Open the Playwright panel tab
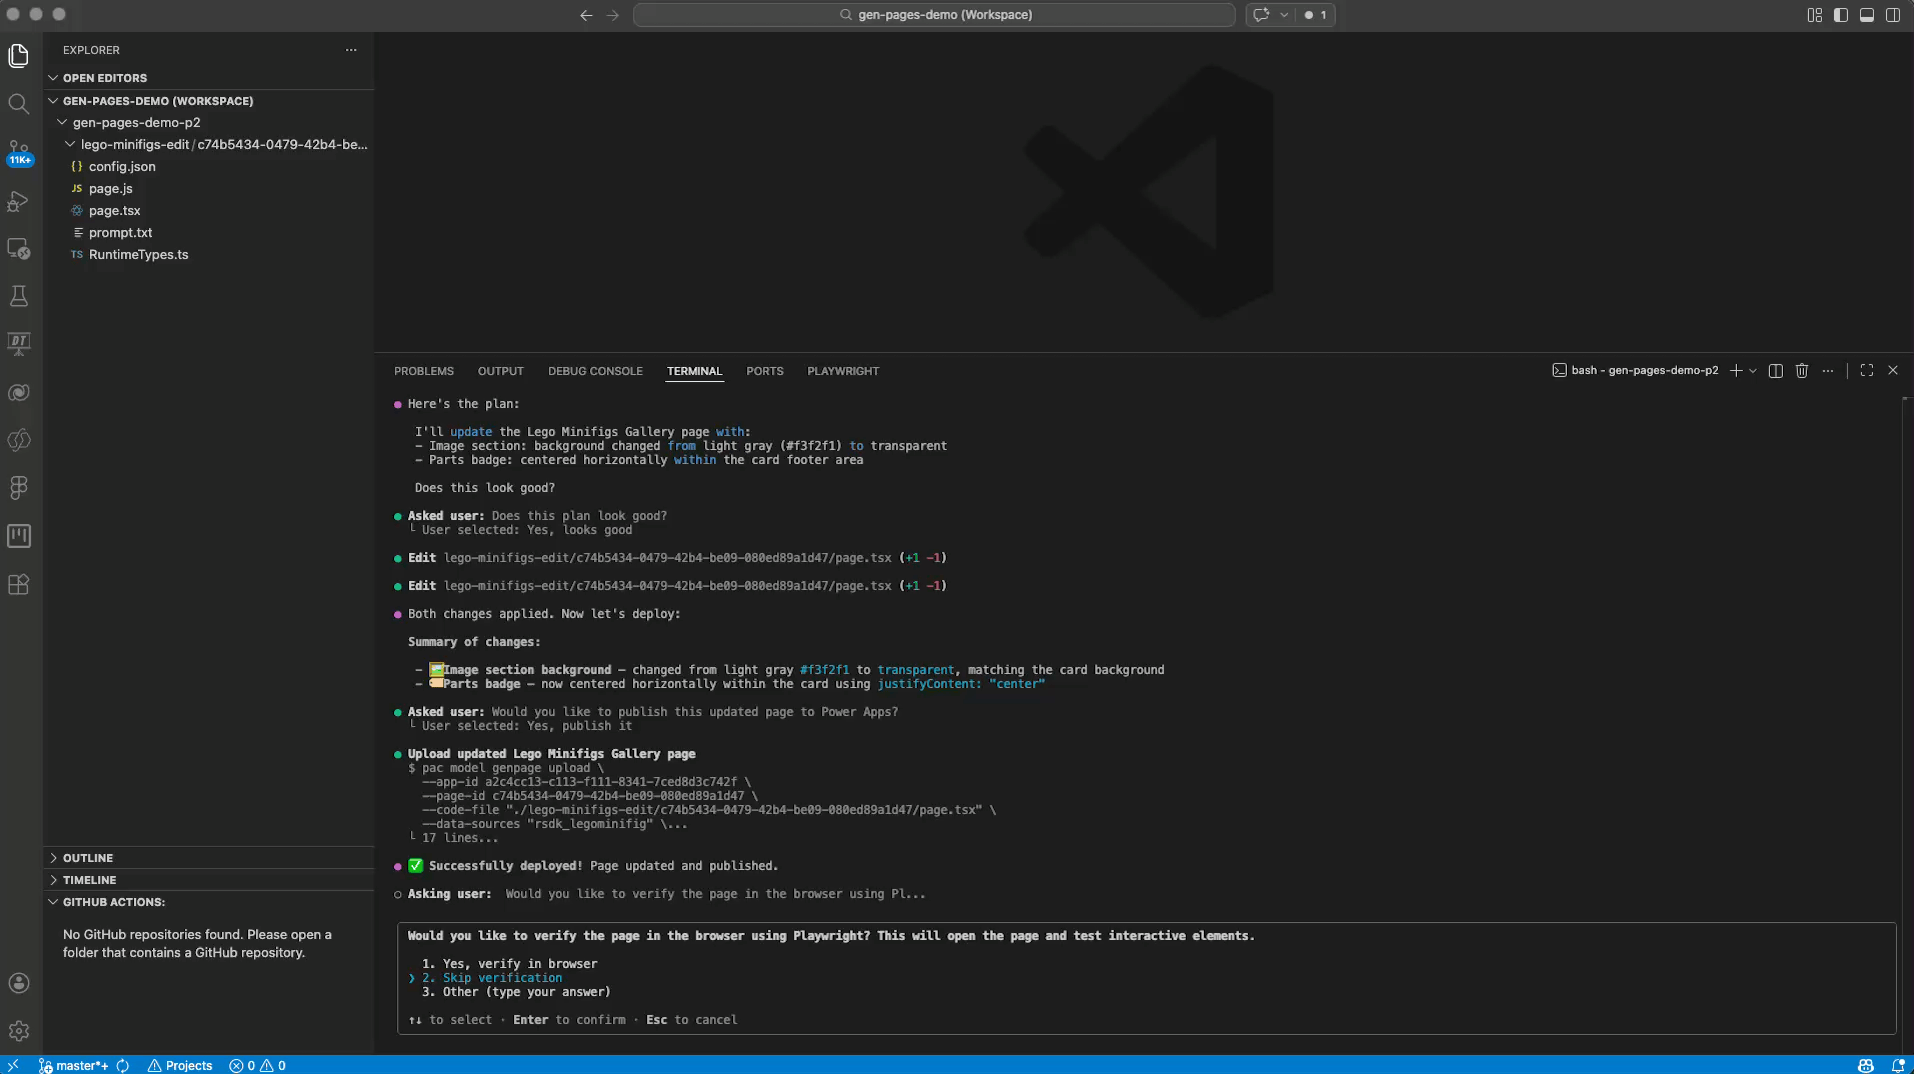Viewport: 1914px width, 1074px height. coord(843,370)
